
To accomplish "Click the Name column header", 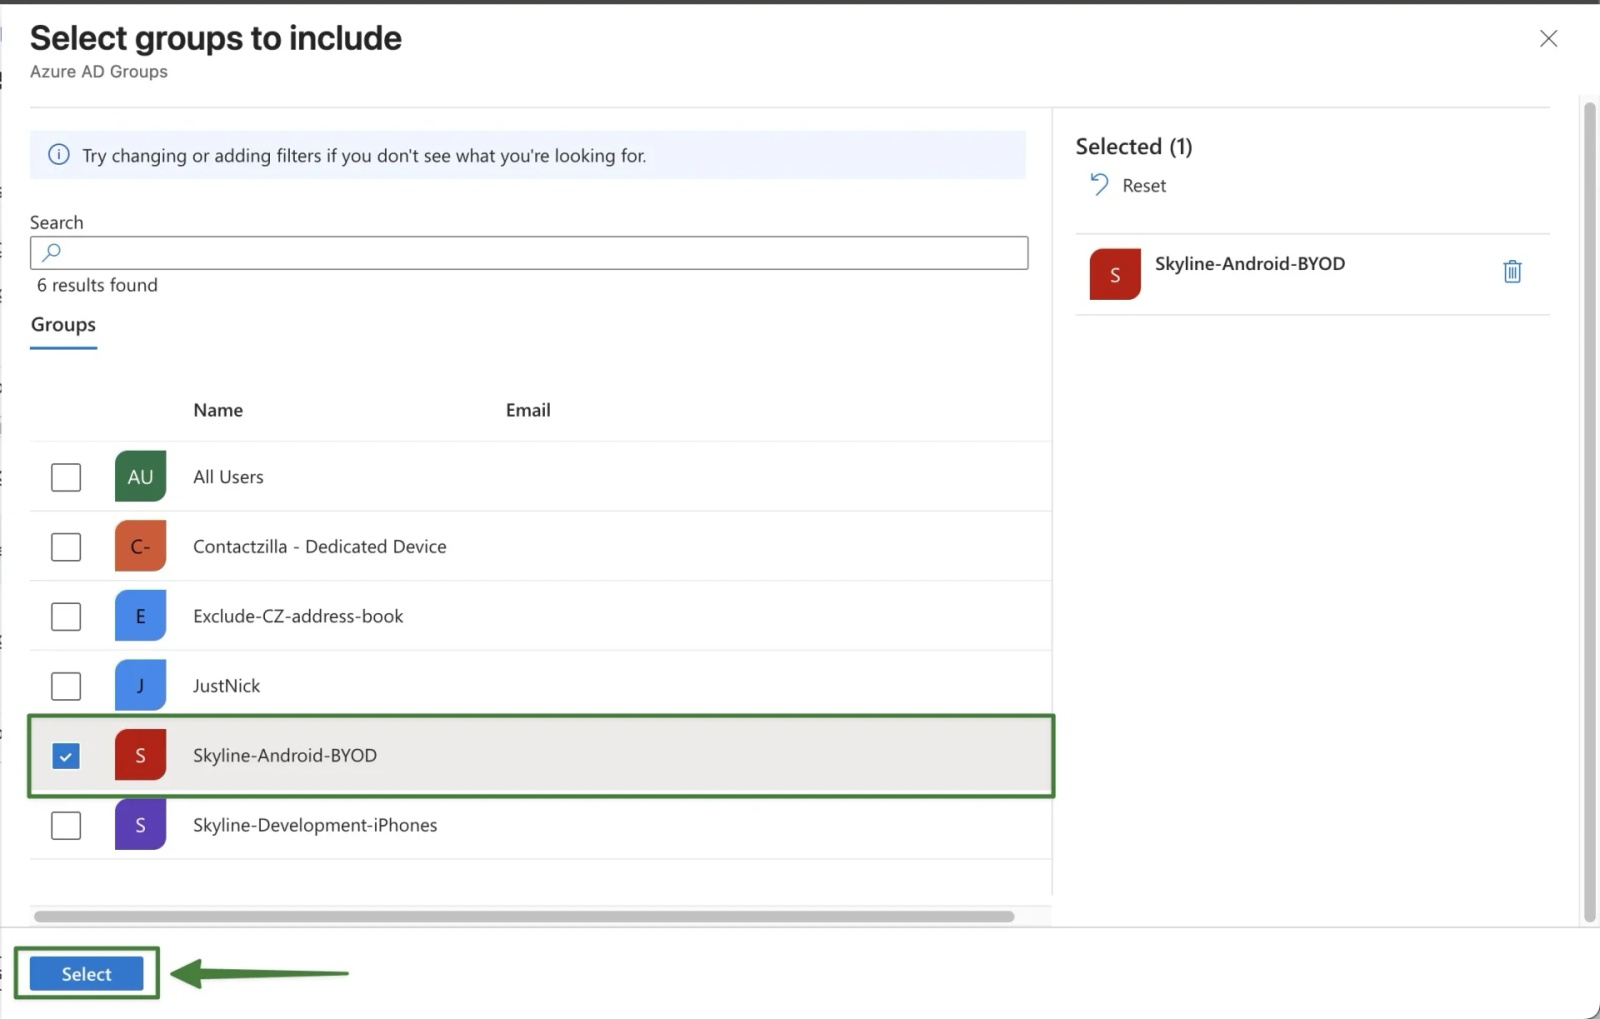I will [x=218, y=410].
